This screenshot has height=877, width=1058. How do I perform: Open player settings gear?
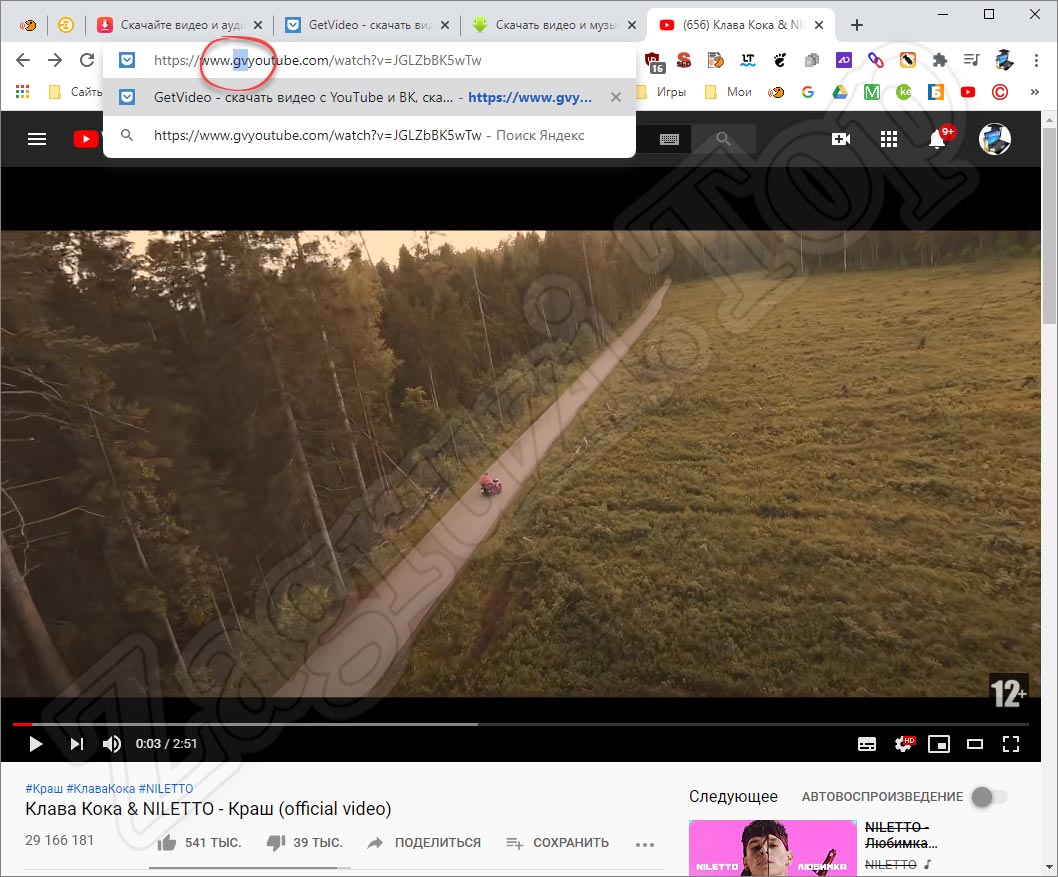pos(903,743)
